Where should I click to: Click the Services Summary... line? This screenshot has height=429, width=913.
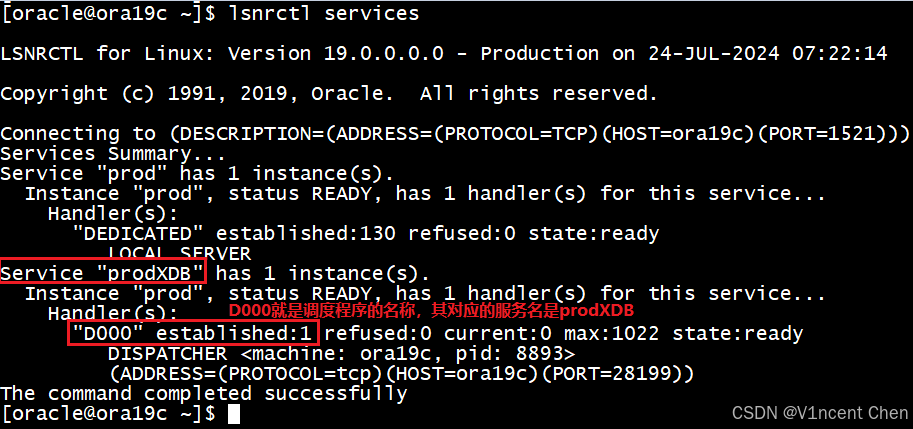[113, 154]
